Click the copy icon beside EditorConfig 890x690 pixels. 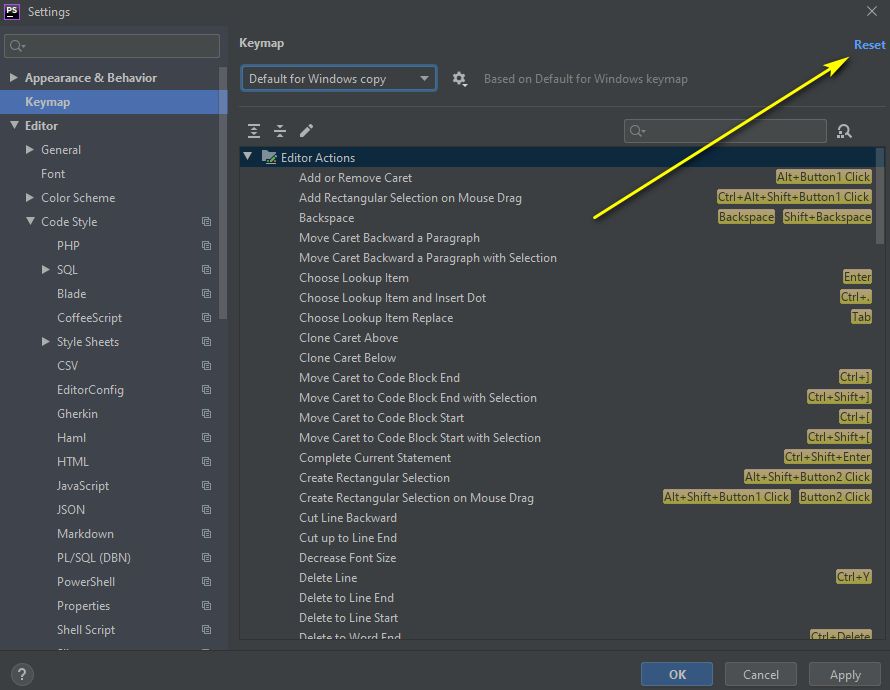point(207,390)
